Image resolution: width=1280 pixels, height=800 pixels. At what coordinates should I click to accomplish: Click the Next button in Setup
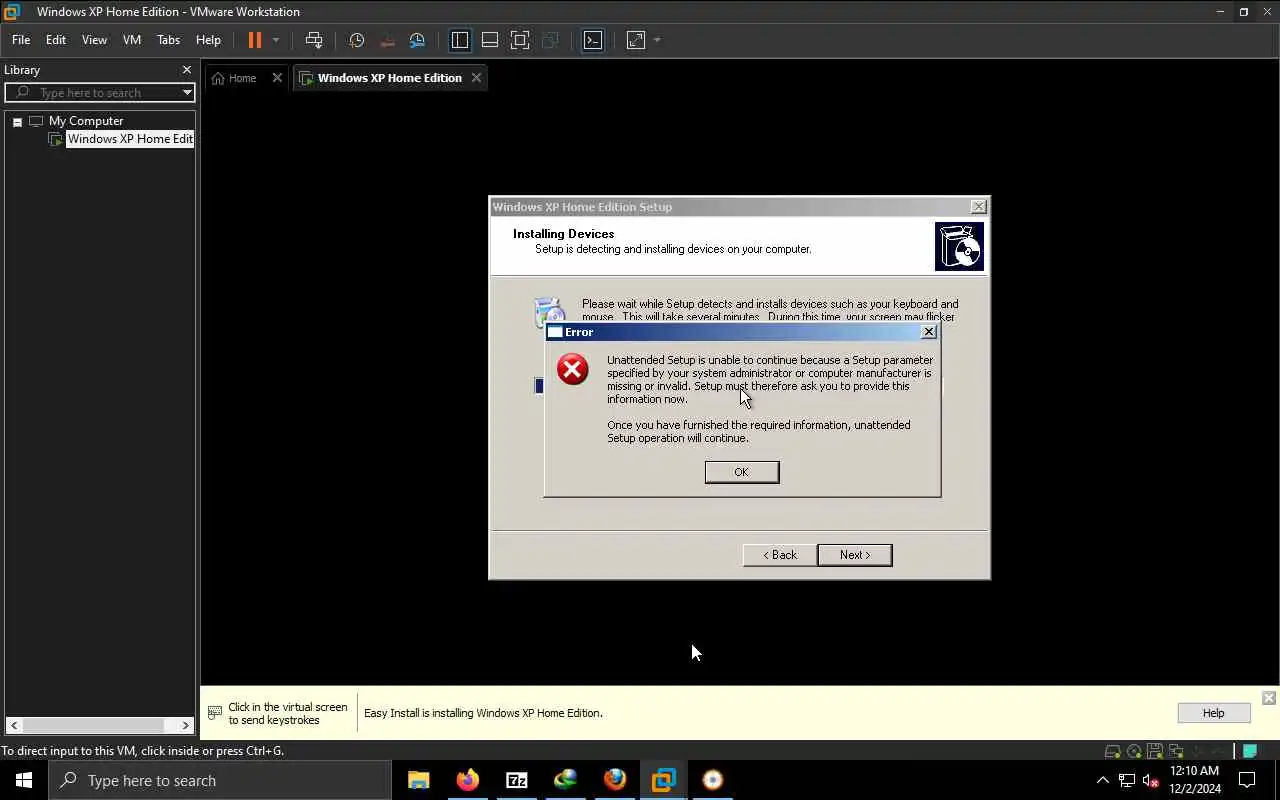(855, 555)
